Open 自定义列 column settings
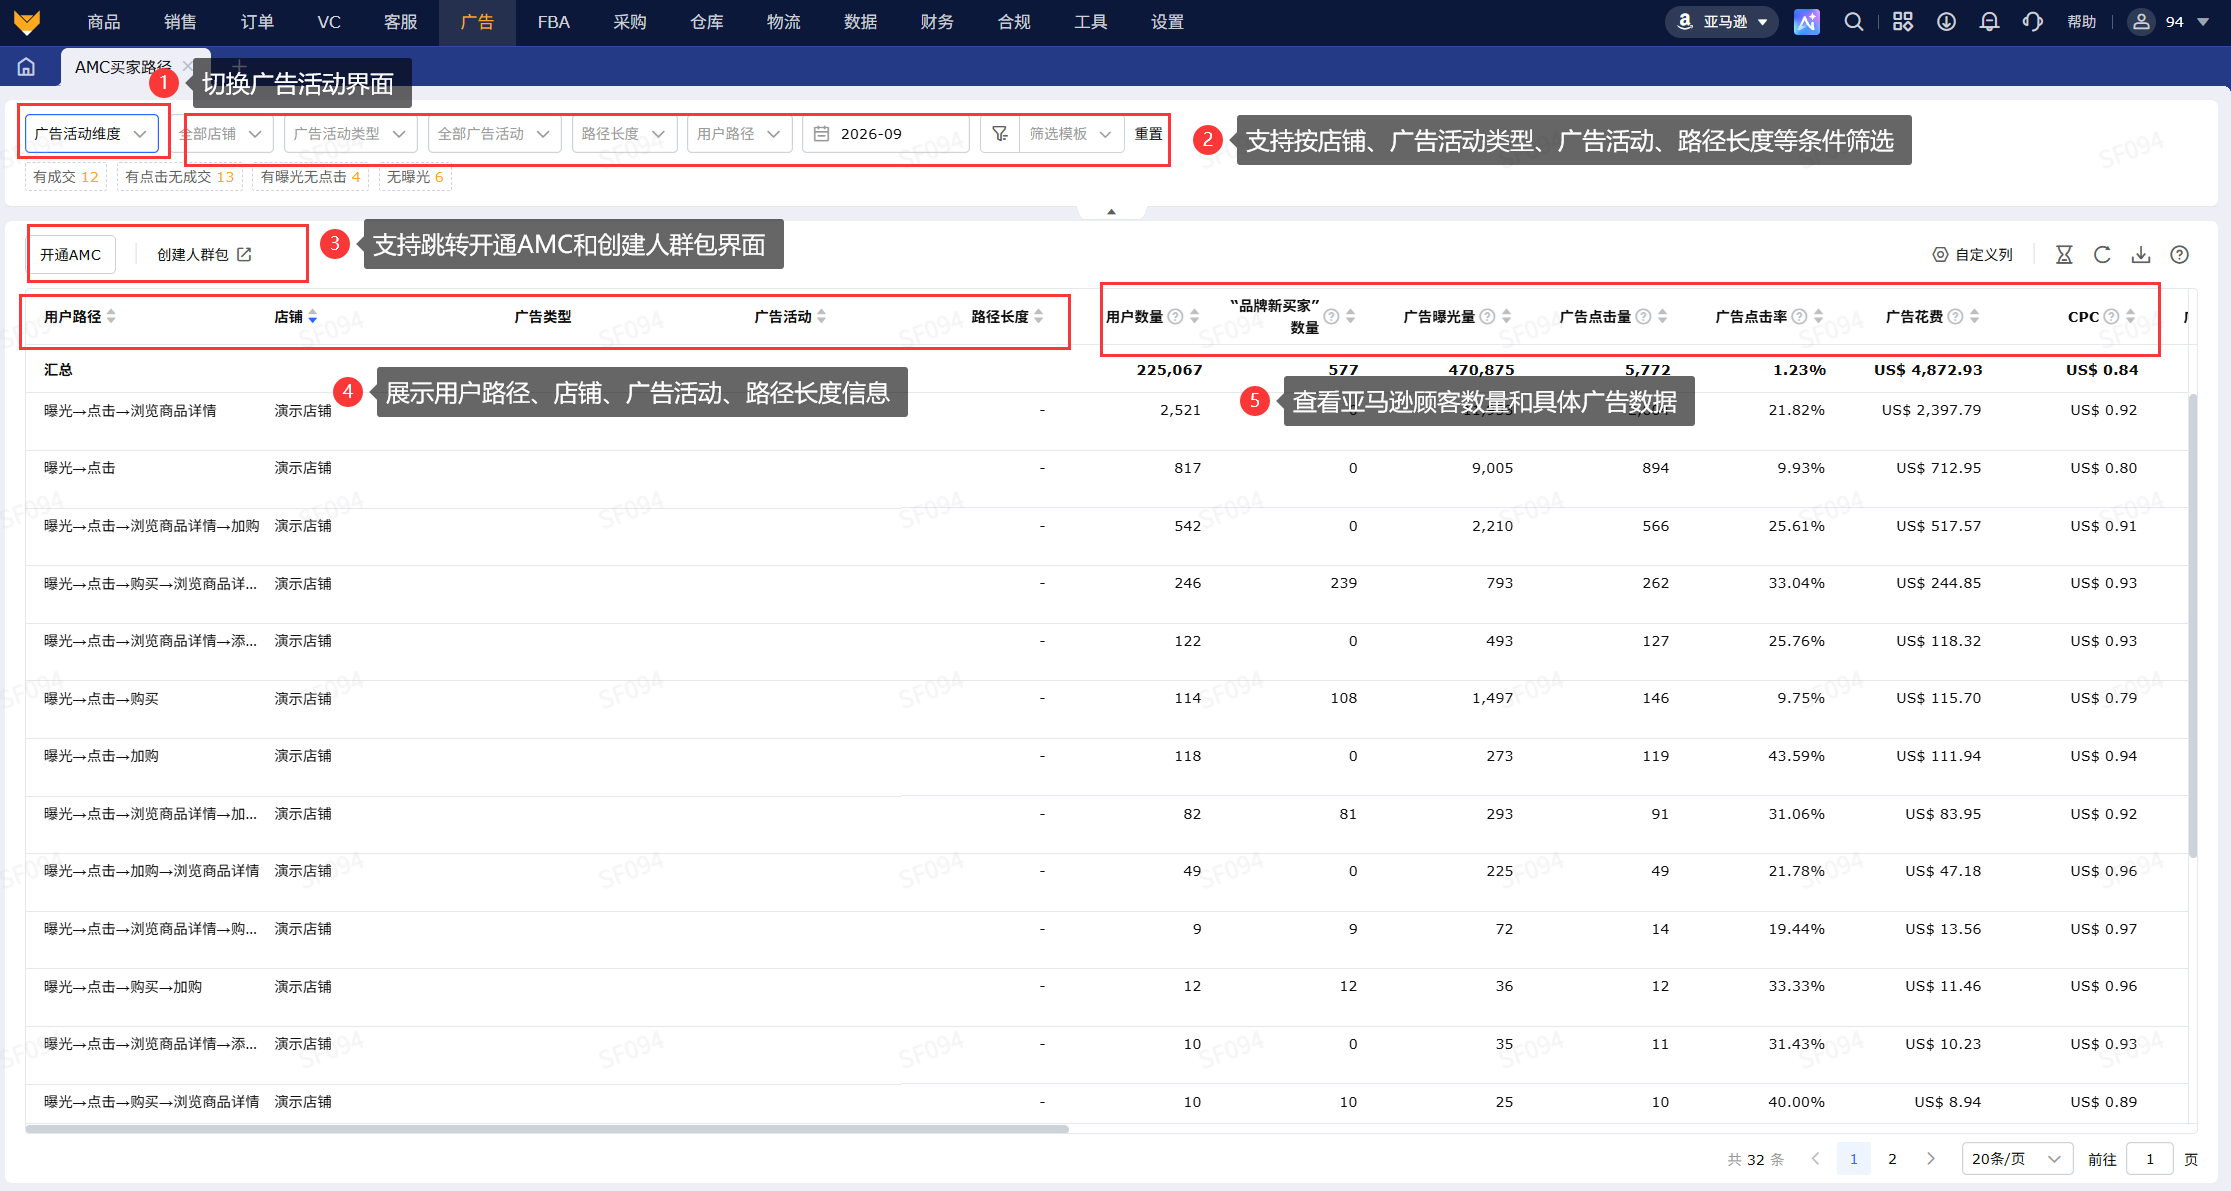The image size is (2231, 1191). pyautogui.click(x=1972, y=255)
